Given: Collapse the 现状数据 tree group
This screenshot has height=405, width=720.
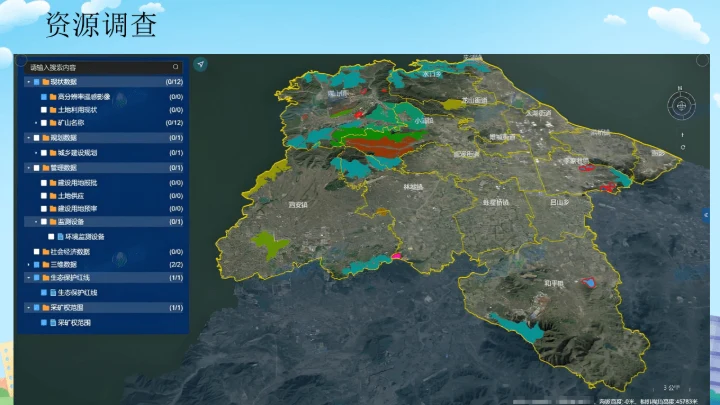Looking at the screenshot, I should (x=27, y=81).
